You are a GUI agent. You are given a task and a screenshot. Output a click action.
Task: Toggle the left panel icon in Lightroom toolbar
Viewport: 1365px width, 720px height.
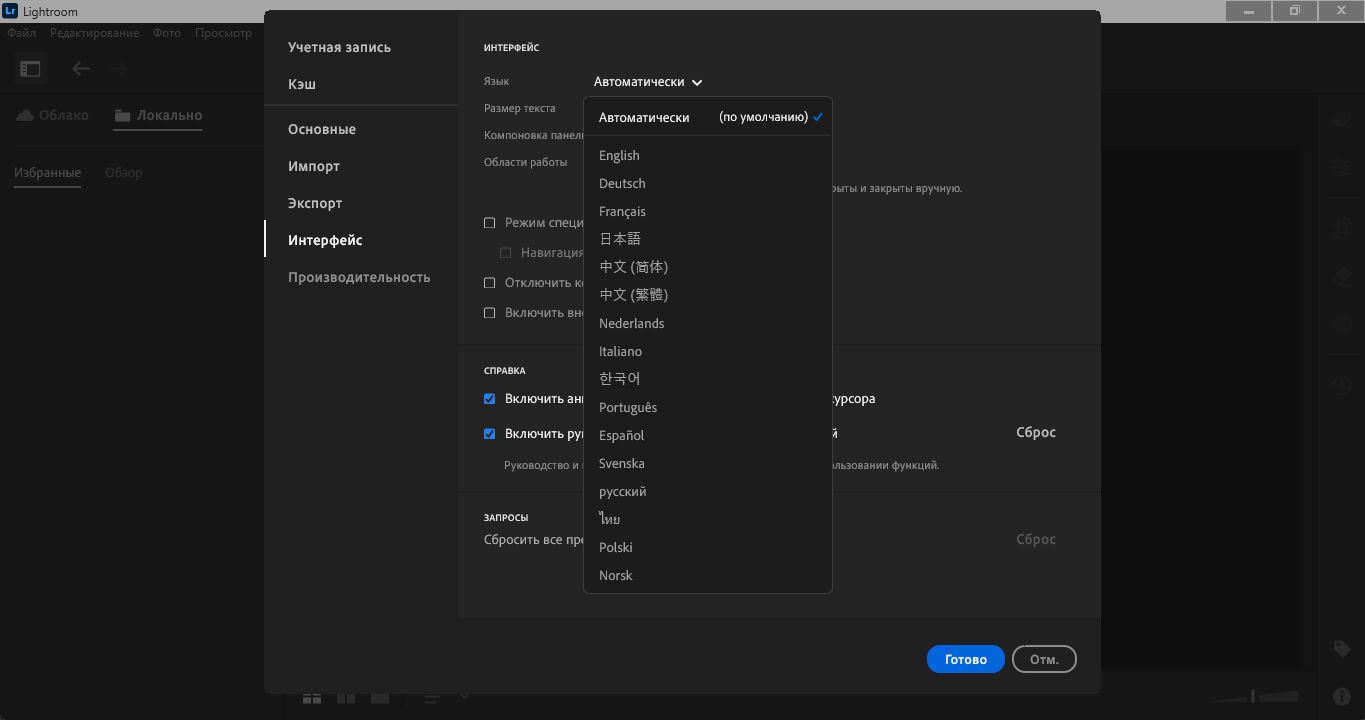pos(31,69)
